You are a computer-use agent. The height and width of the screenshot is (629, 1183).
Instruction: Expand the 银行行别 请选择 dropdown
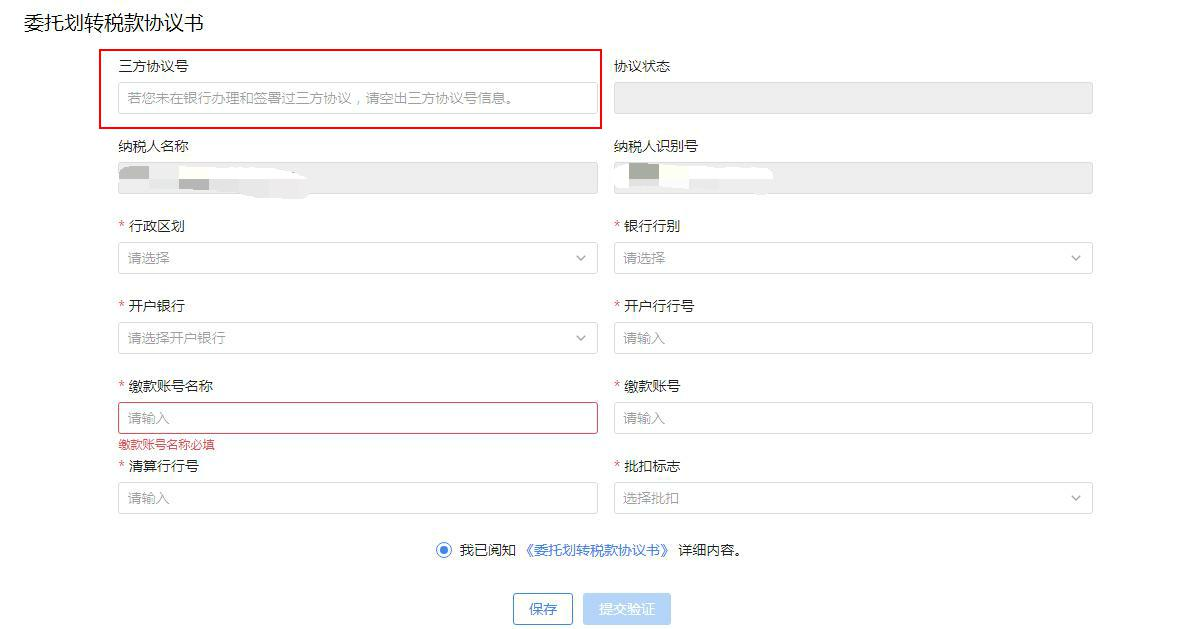click(x=840, y=258)
